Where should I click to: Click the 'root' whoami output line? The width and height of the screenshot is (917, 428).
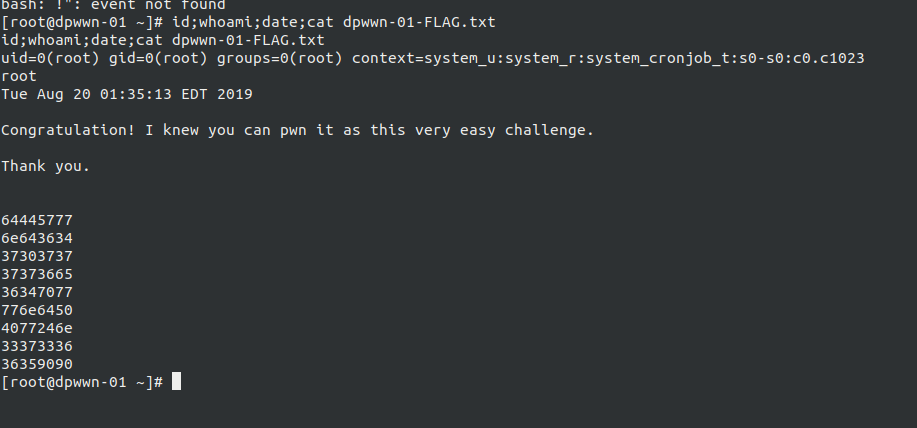pyautogui.click(x=19, y=77)
